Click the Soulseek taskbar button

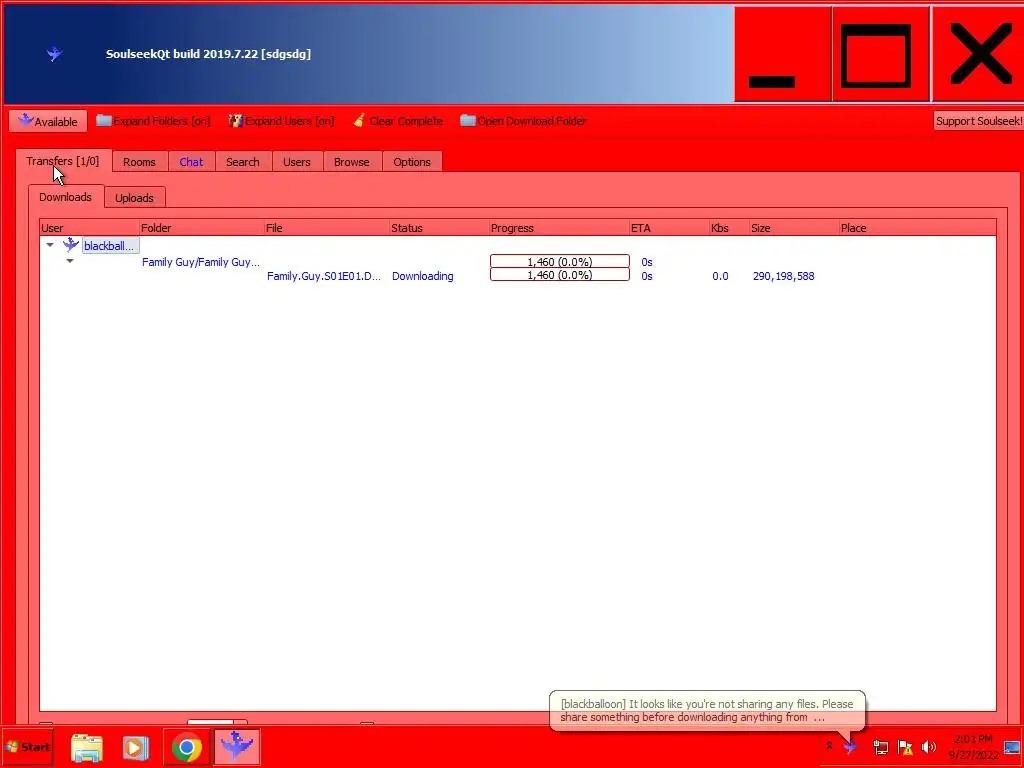(x=236, y=746)
